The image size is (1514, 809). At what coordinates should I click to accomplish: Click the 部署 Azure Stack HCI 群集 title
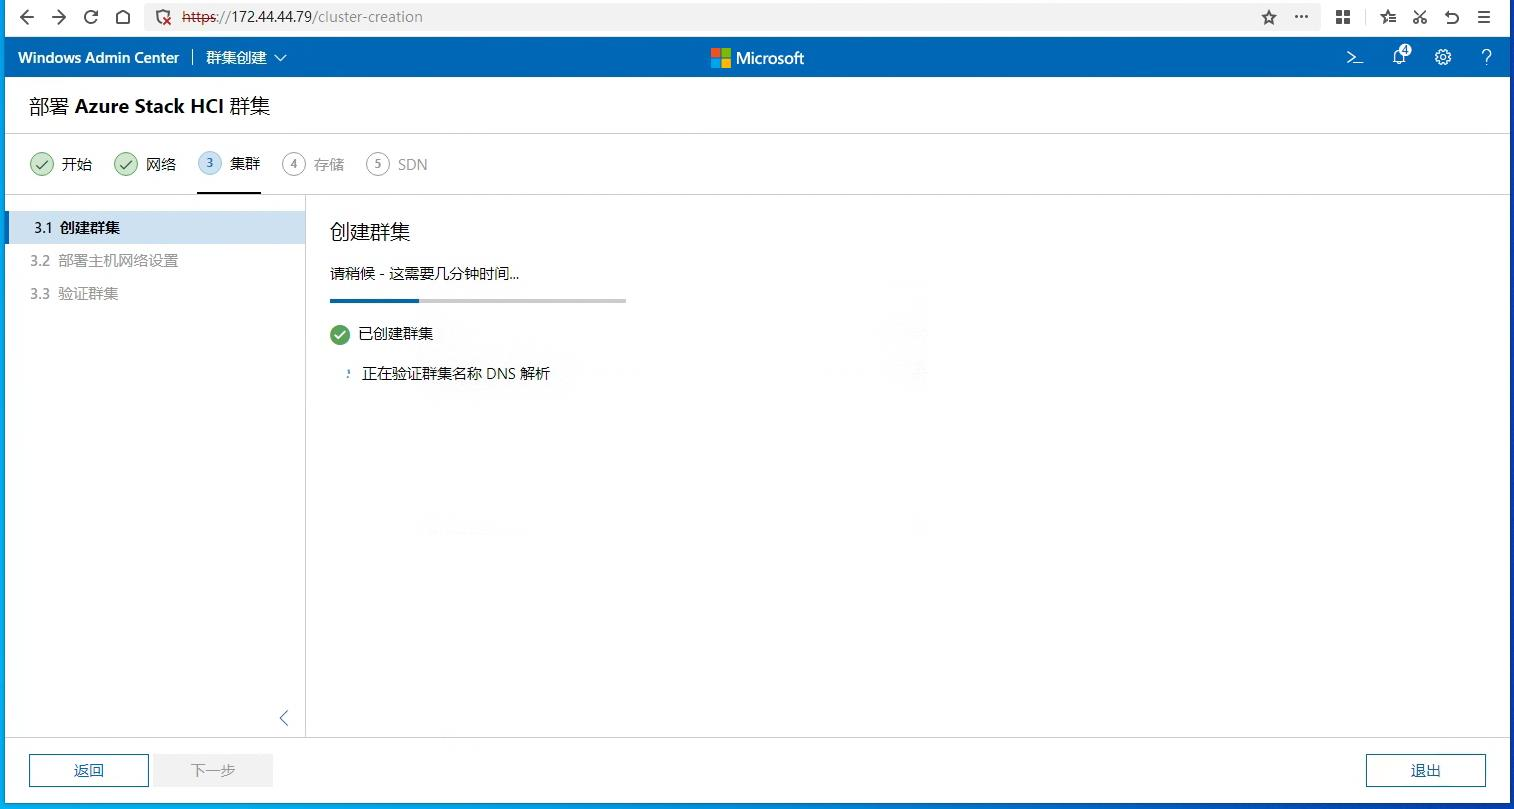150,106
